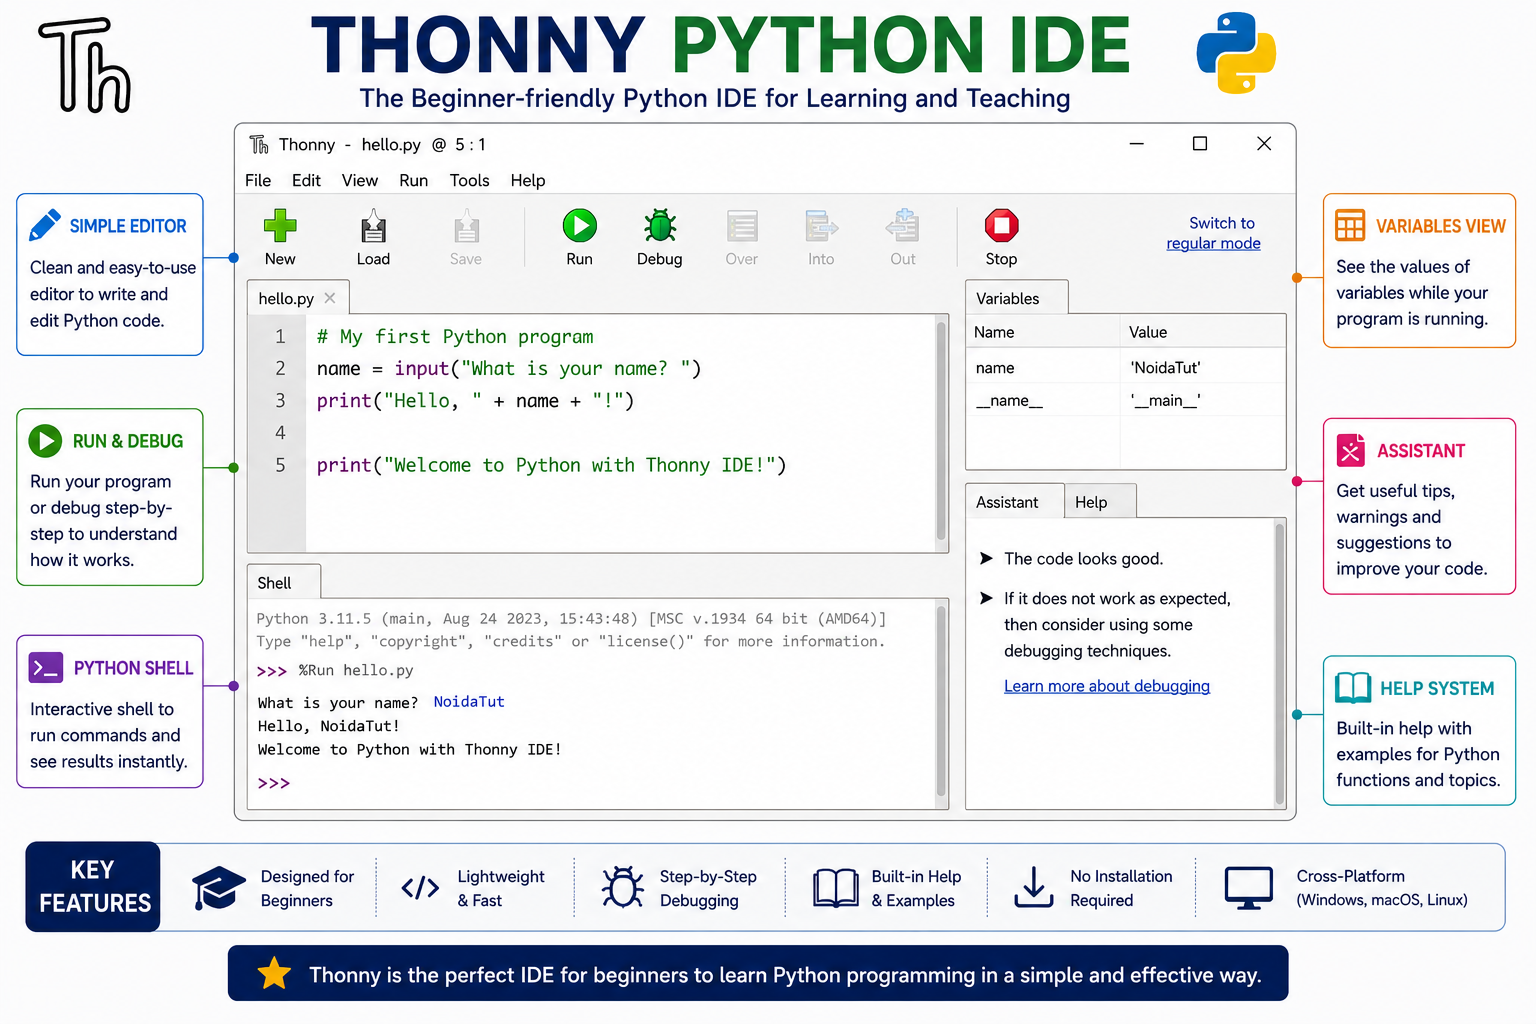Start debugging with the Debug bug icon
Screen dimensions: 1536x1024
pyautogui.click(x=659, y=226)
